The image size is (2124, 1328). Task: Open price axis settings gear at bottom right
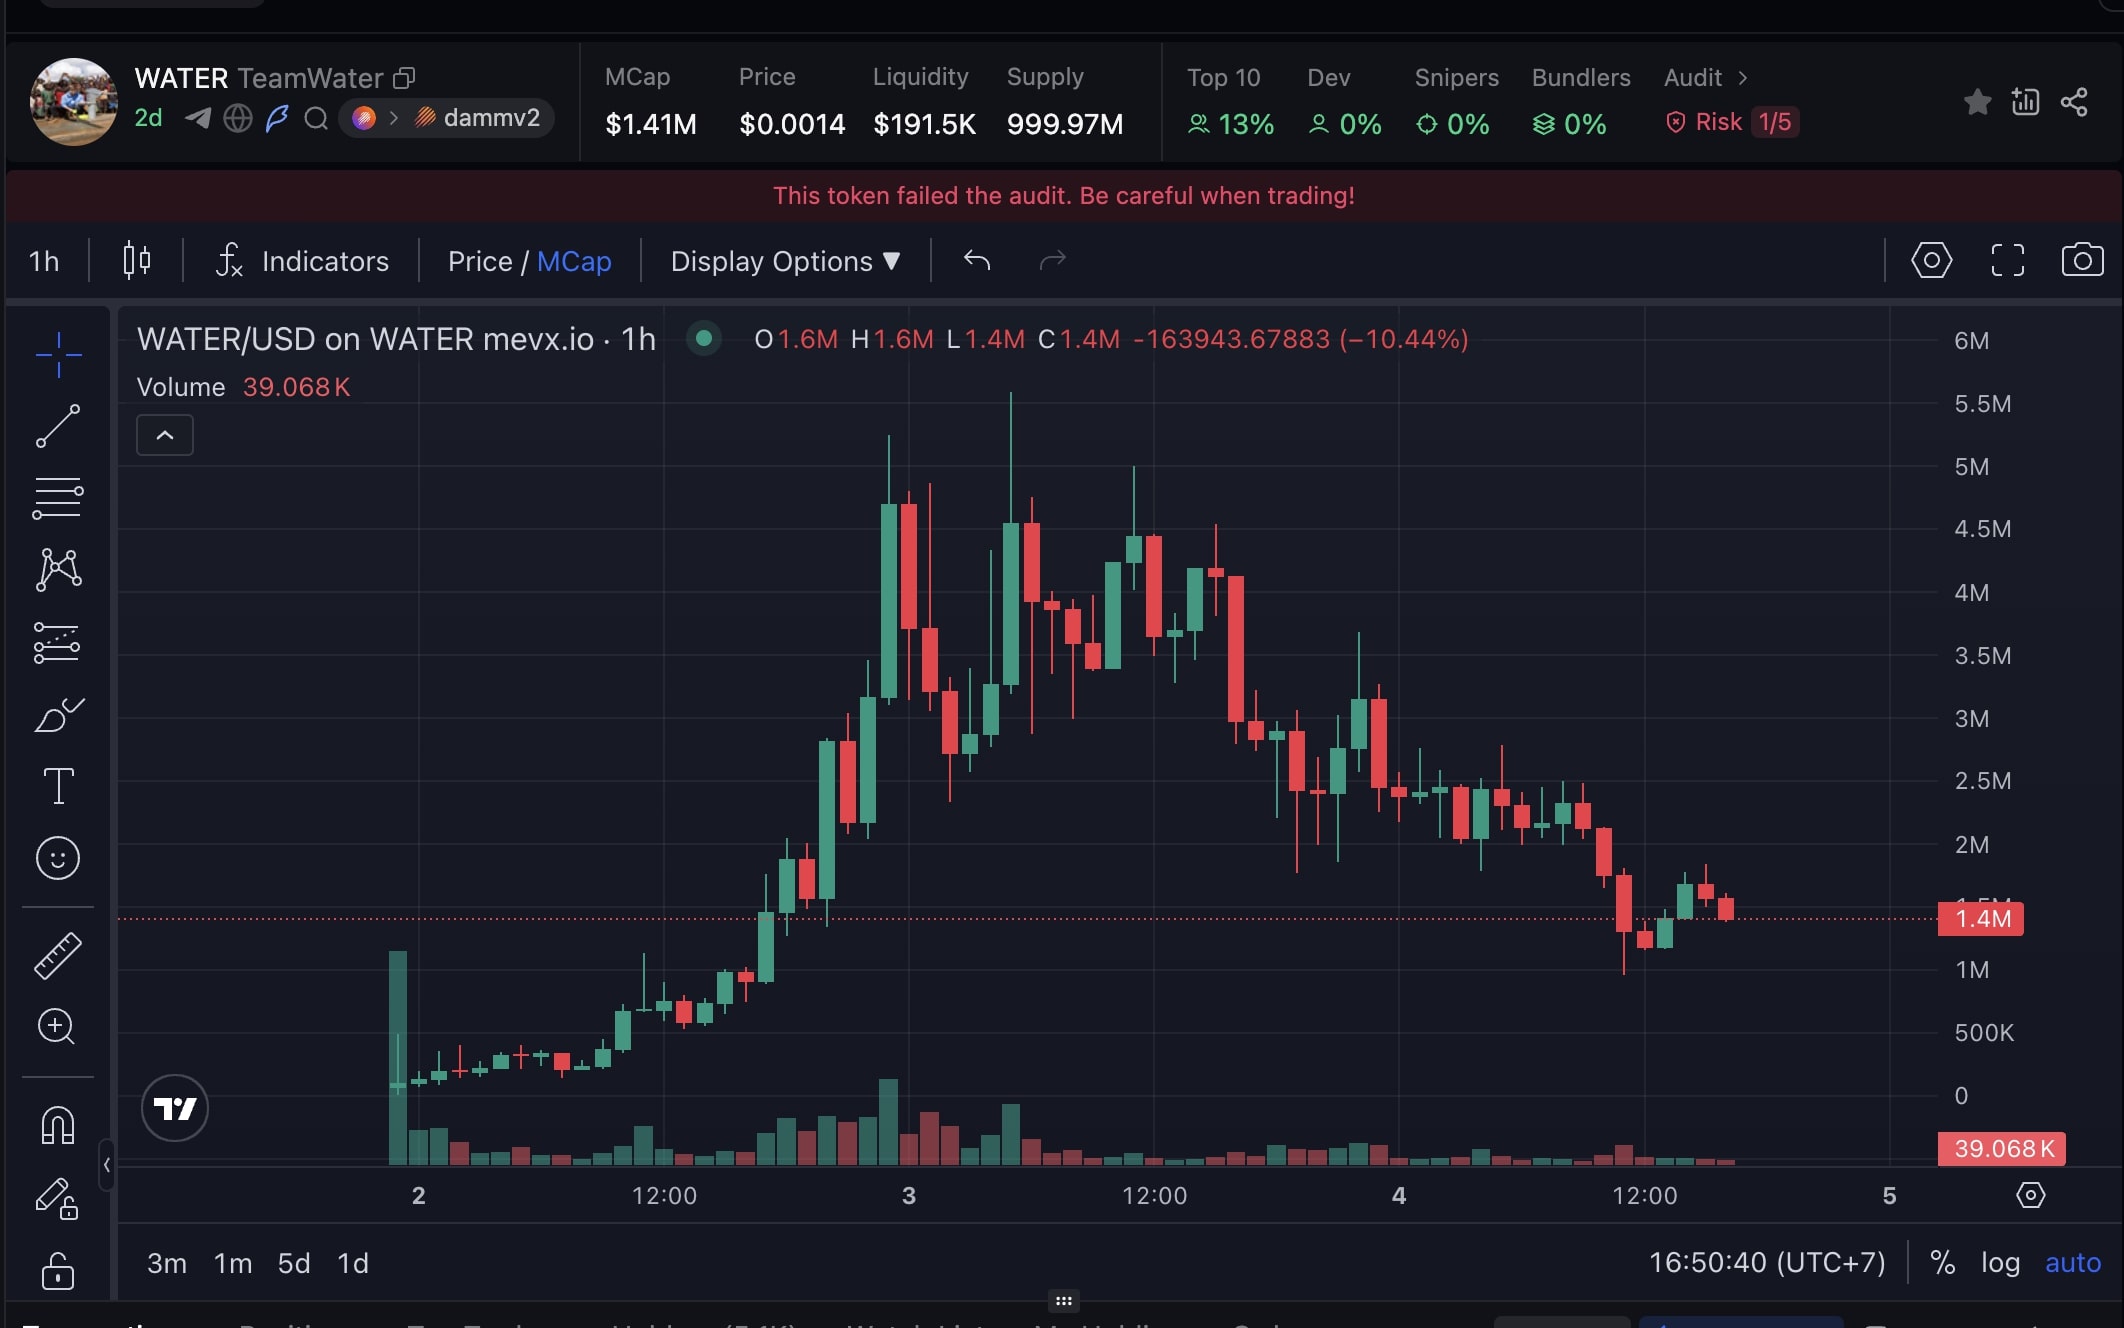[x=2030, y=1195]
